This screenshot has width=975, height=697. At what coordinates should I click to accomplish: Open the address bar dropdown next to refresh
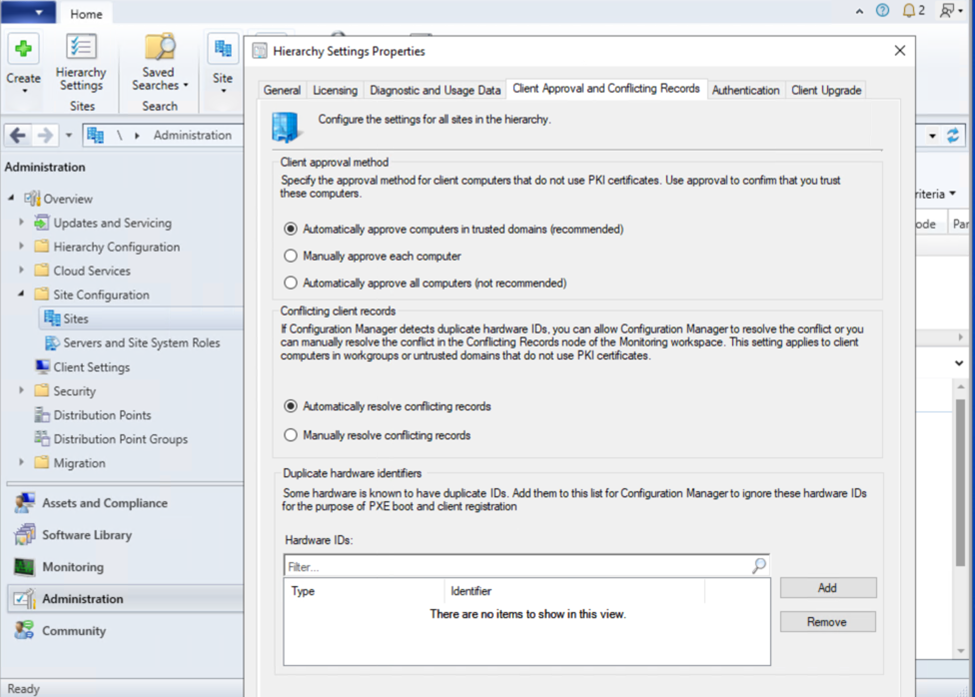pos(932,136)
